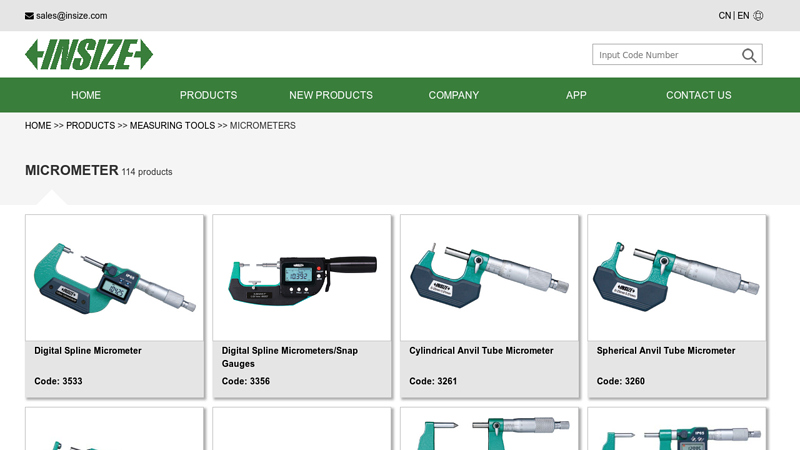
Task: Open the APP menu item
Action: tap(576, 95)
